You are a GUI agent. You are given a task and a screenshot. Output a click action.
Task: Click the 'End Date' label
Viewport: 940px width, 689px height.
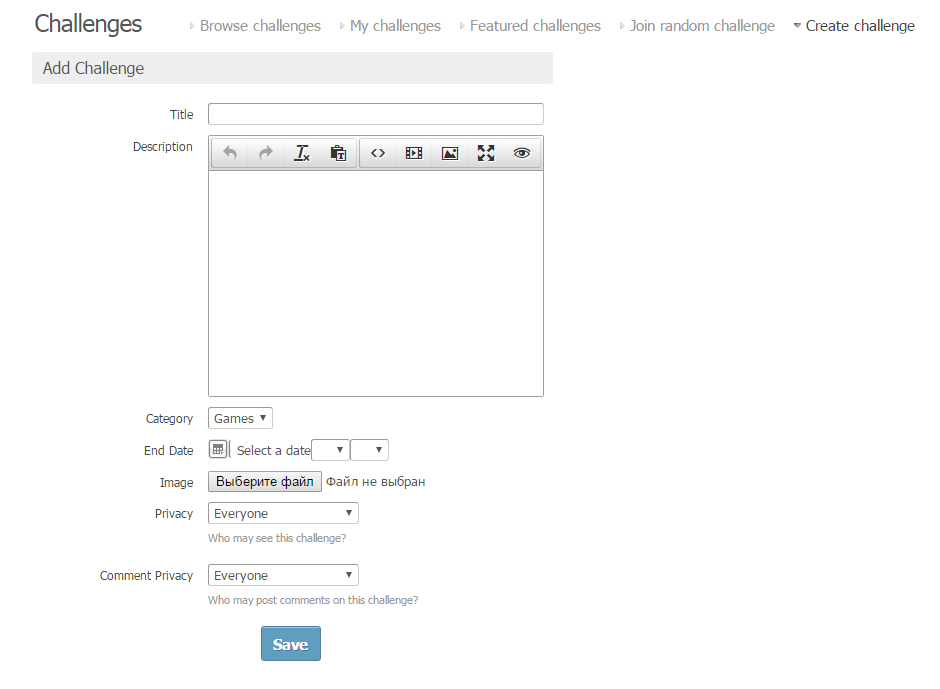pos(168,450)
